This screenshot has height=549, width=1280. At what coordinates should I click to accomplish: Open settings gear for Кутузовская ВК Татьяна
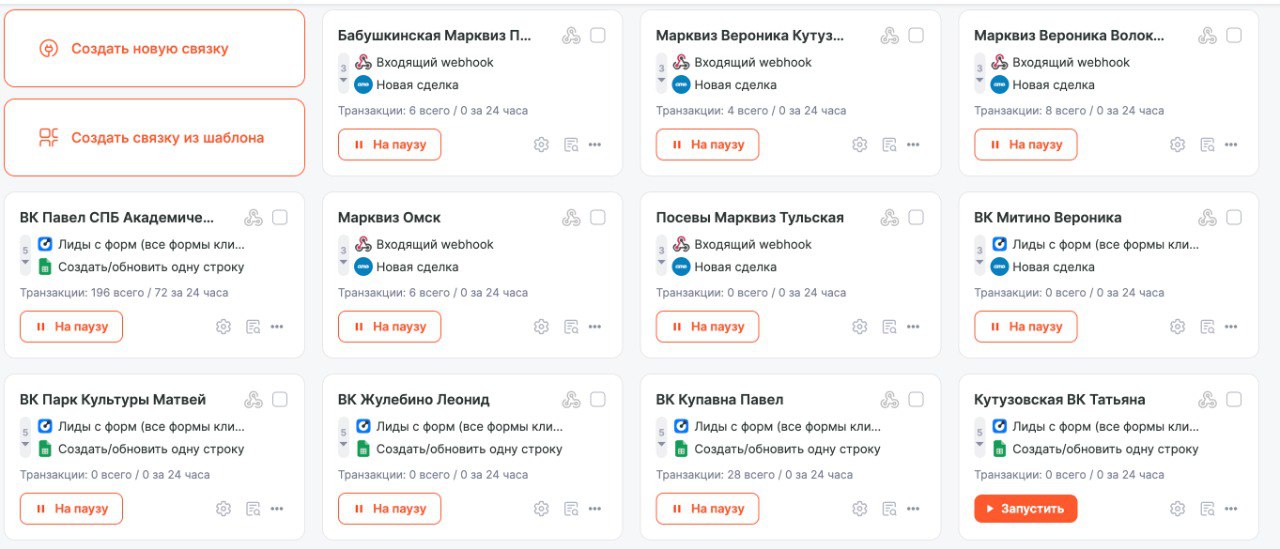tap(1177, 509)
